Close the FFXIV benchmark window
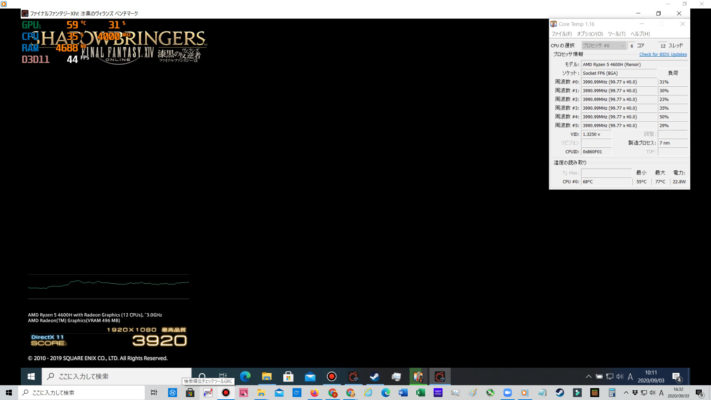Image resolution: width=711 pixels, height=400 pixels. point(679,13)
